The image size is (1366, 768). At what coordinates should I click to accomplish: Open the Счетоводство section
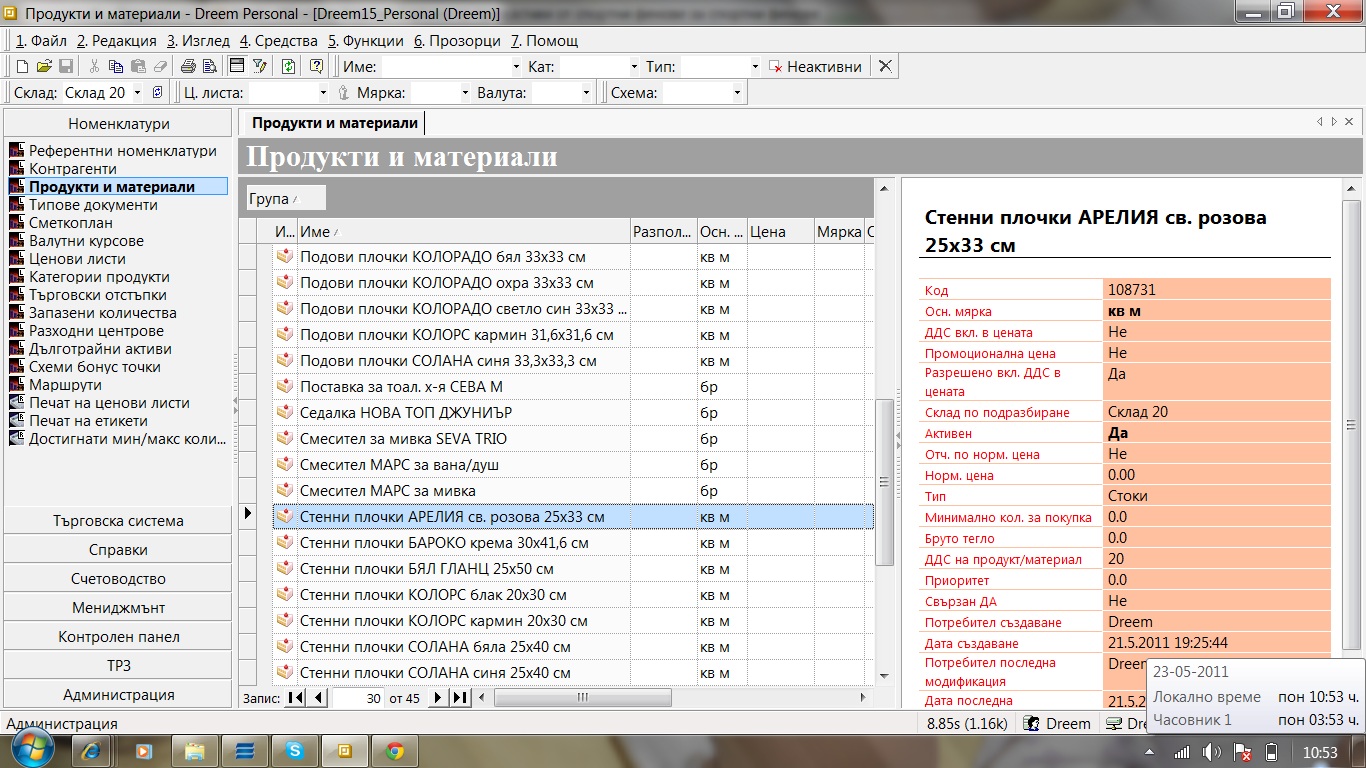click(x=118, y=579)
